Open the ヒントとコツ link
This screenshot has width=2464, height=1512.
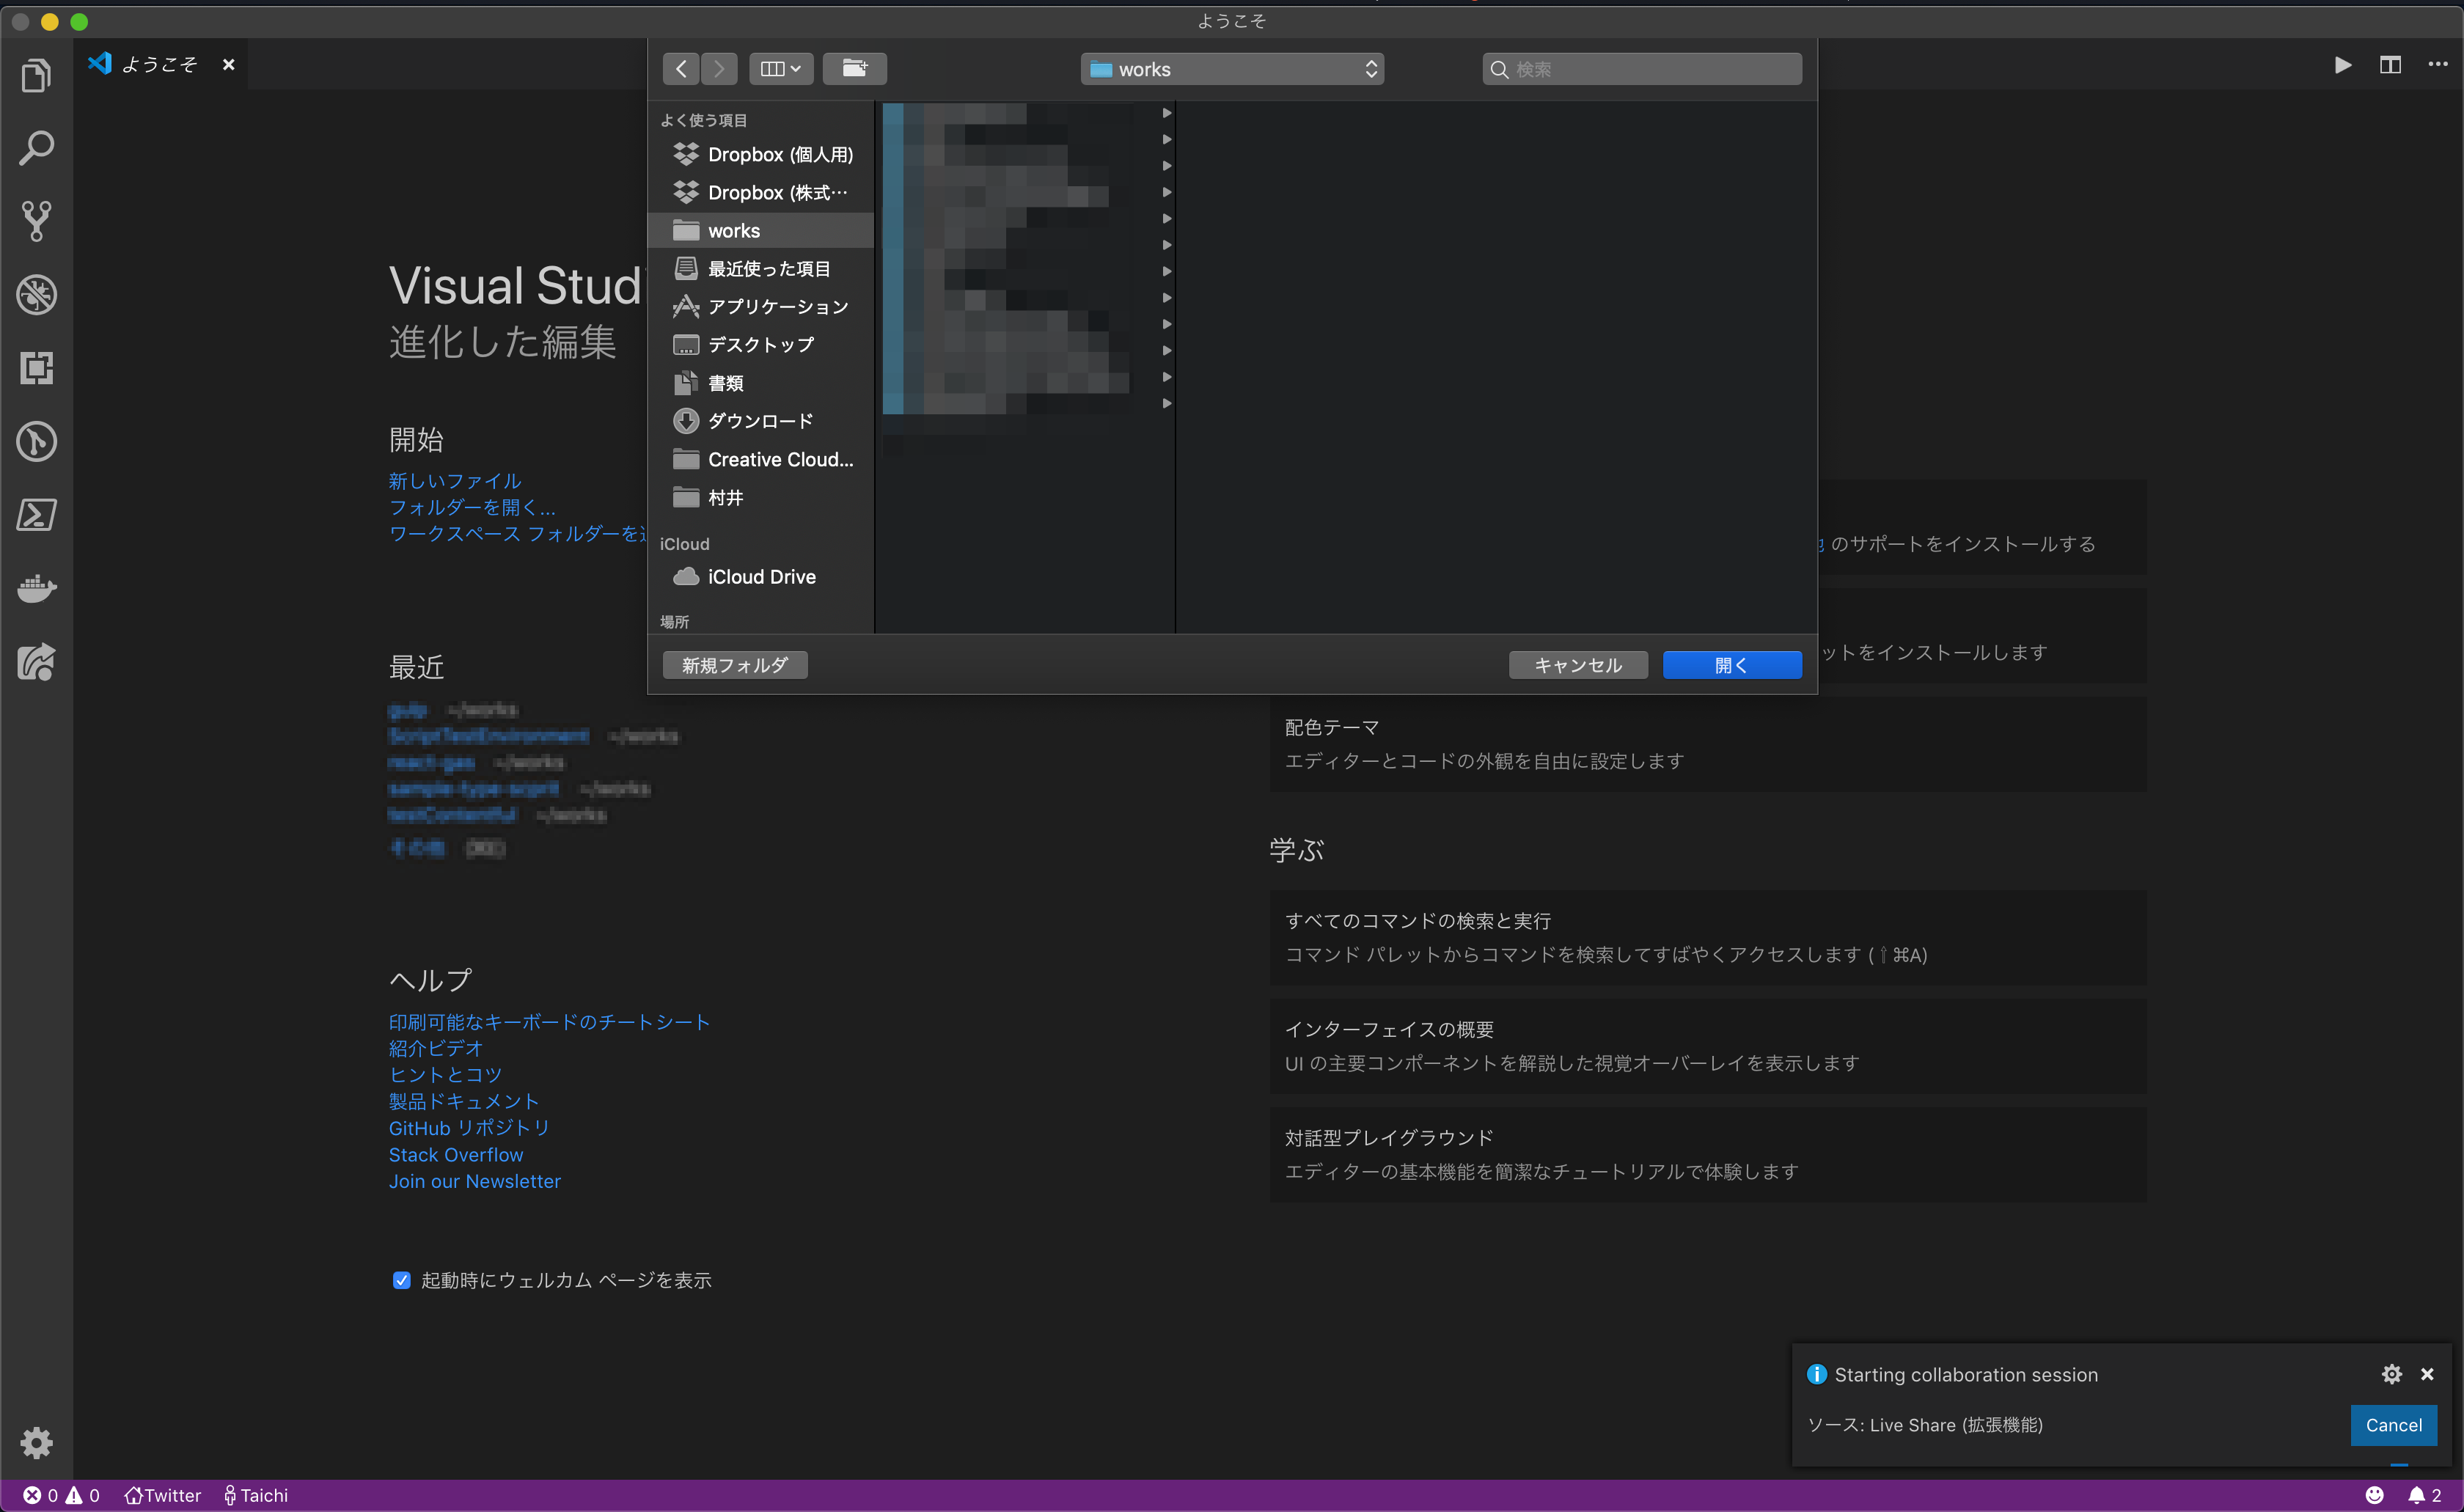445,1074
